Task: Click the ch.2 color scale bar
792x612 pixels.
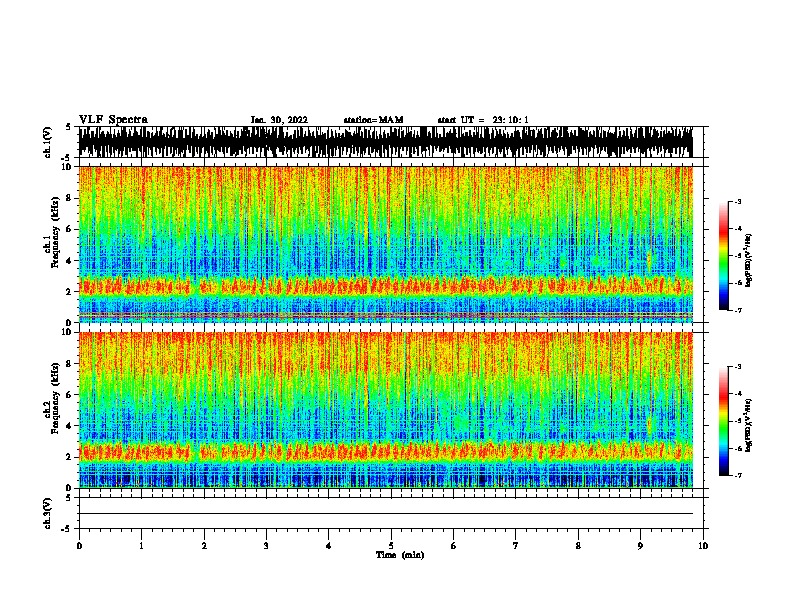Action: 724,421
